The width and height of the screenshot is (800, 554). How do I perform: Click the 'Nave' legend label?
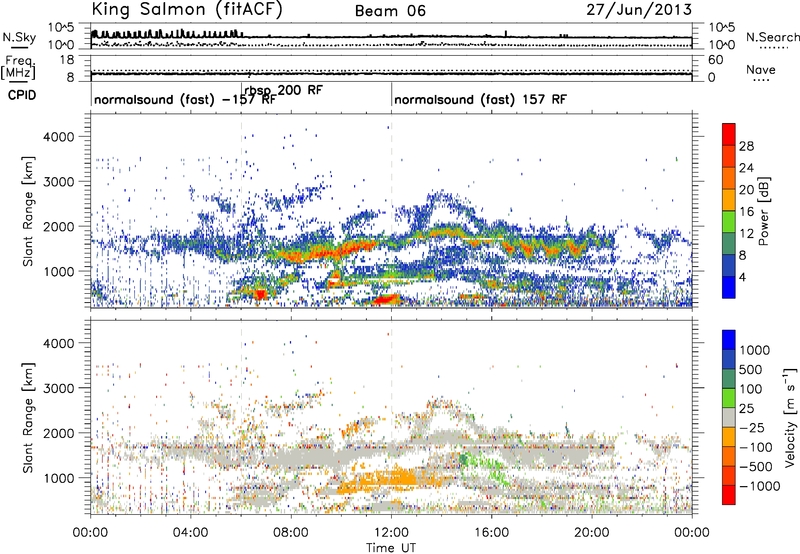point(760,69)
